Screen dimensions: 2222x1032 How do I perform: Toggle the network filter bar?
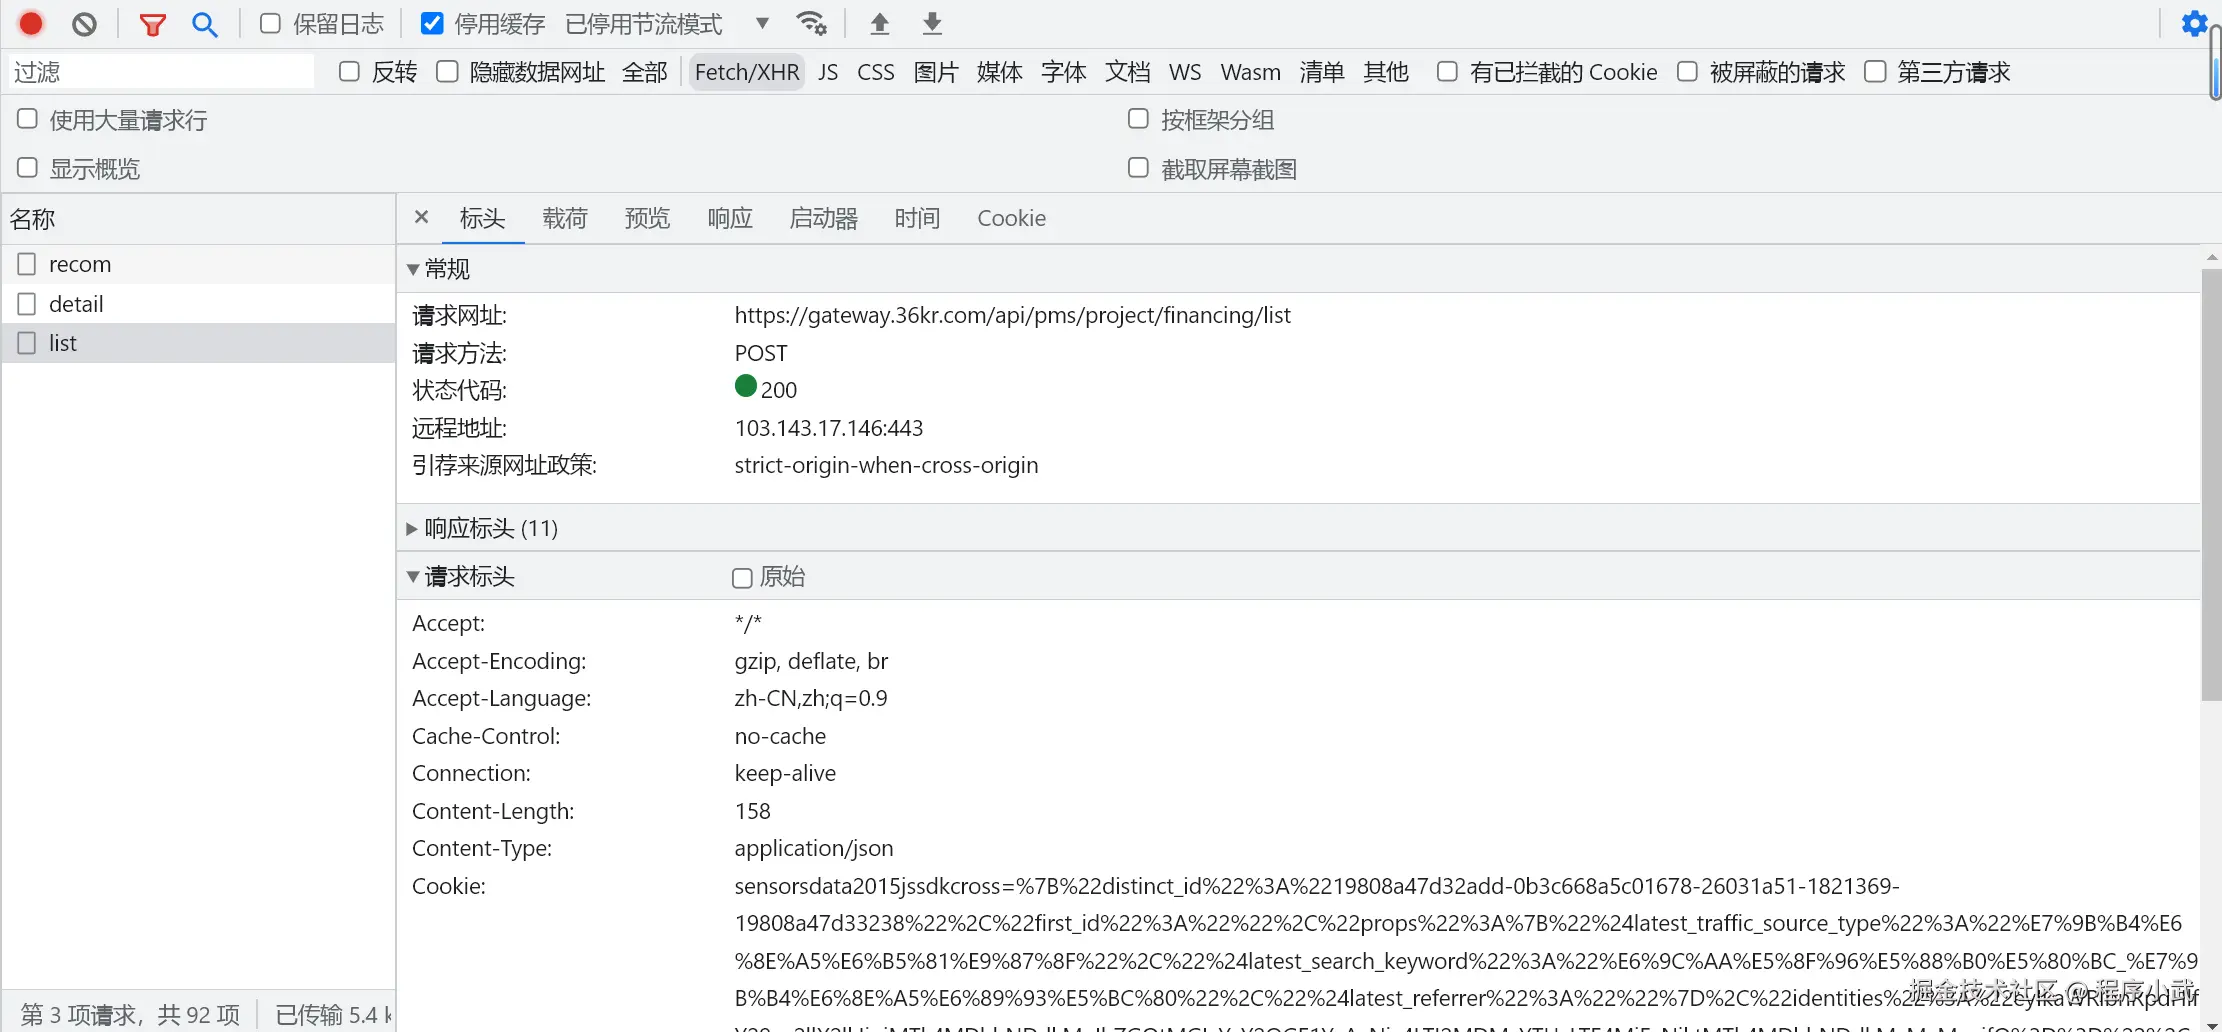(x=152, y=22)
